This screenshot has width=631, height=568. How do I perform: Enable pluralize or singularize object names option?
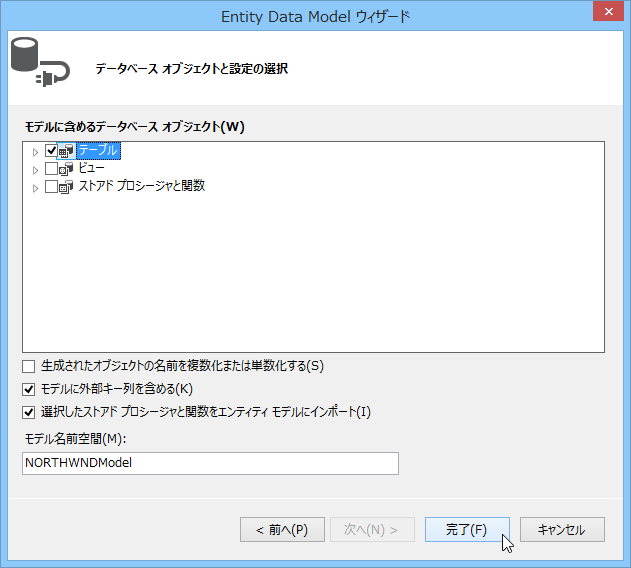point(29,366)
